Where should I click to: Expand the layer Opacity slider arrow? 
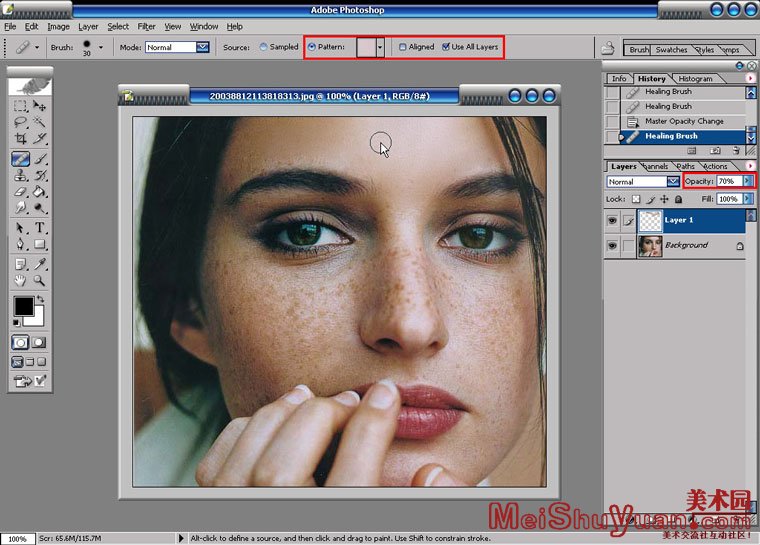(748, 181)
